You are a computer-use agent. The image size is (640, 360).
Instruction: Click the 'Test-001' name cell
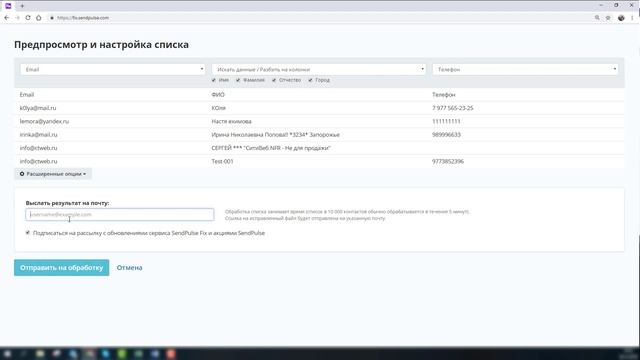[x=222, y=161]
